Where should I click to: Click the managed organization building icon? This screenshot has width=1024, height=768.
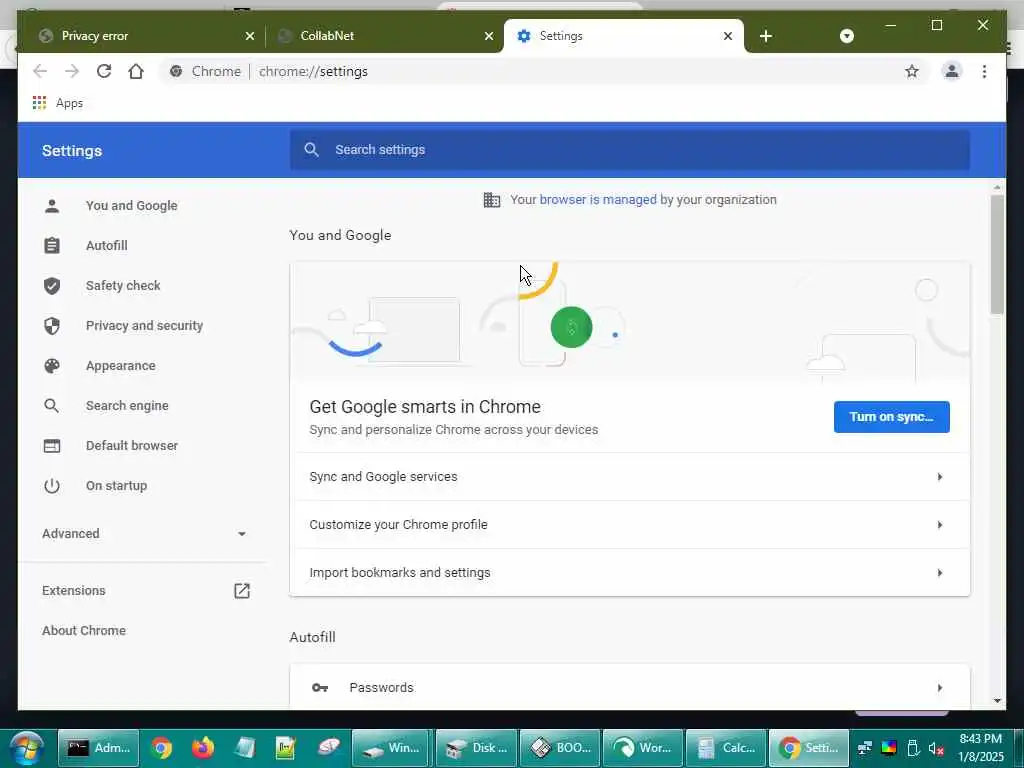[492, 200]
